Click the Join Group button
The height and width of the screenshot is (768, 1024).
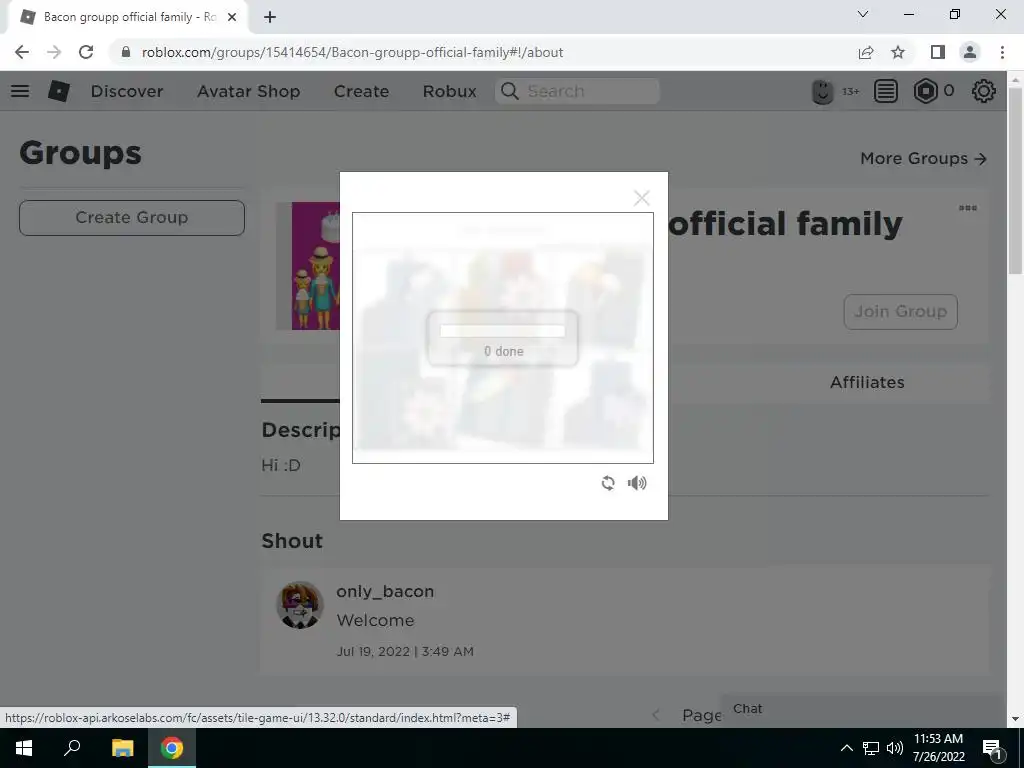click(x=901, y=312)
